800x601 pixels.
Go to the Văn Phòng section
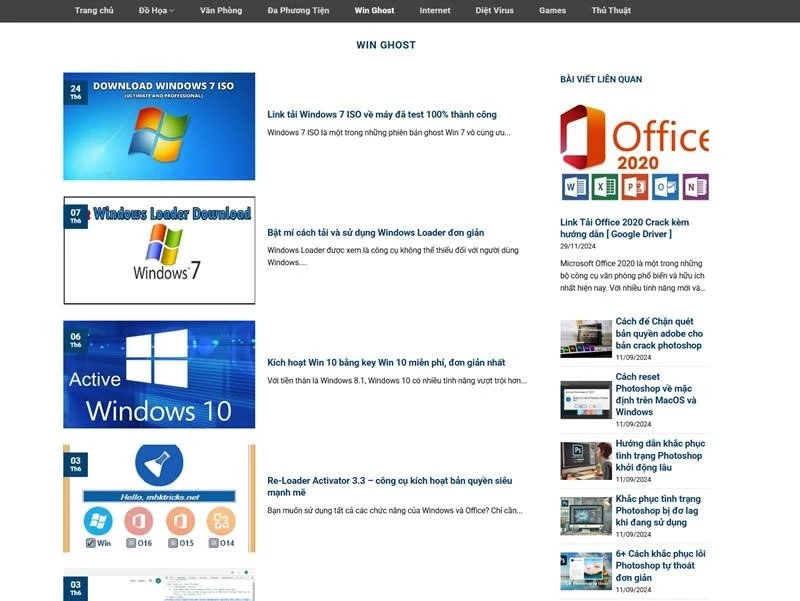point(221,10)
